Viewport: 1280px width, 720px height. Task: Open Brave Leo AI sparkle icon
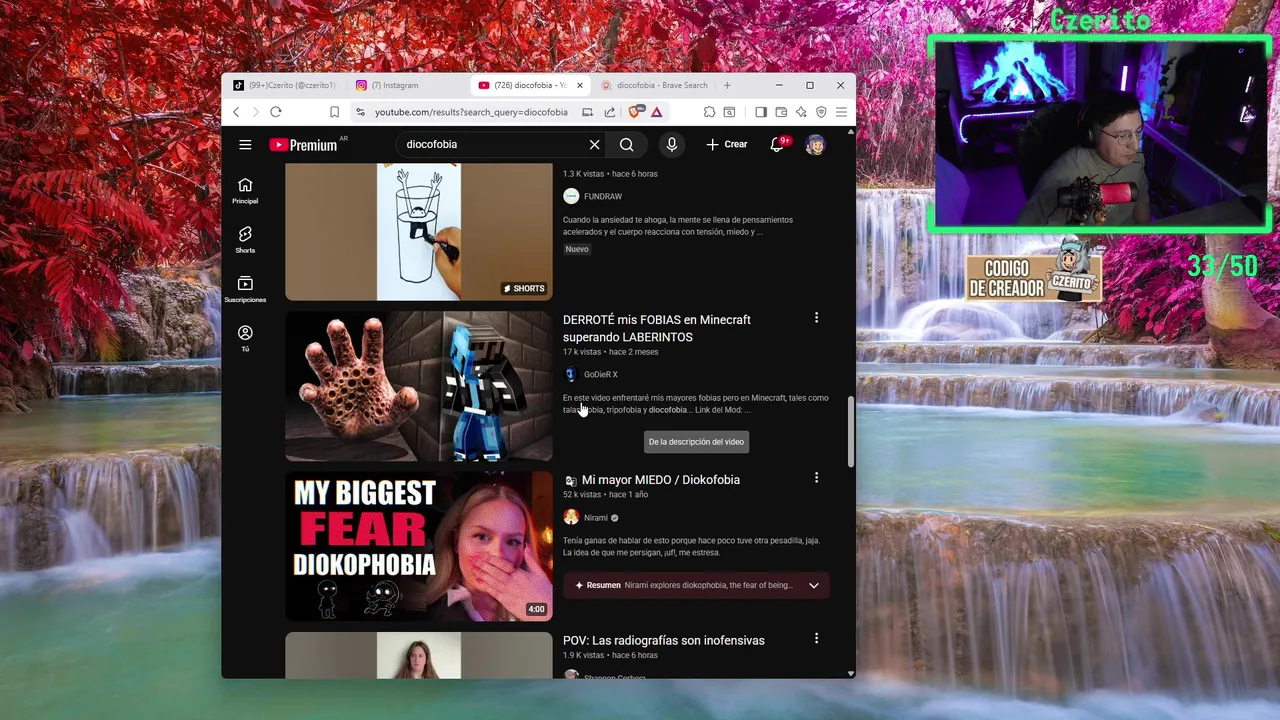801,112
